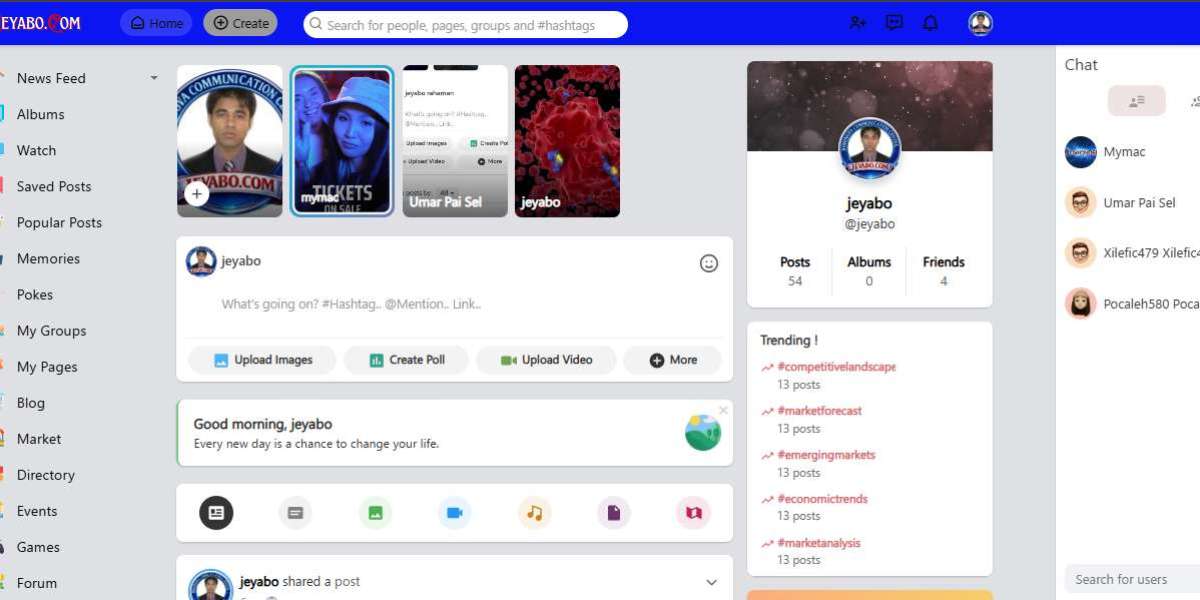
Task: Switch the feed filter to text posts
Action: (295, 513)
